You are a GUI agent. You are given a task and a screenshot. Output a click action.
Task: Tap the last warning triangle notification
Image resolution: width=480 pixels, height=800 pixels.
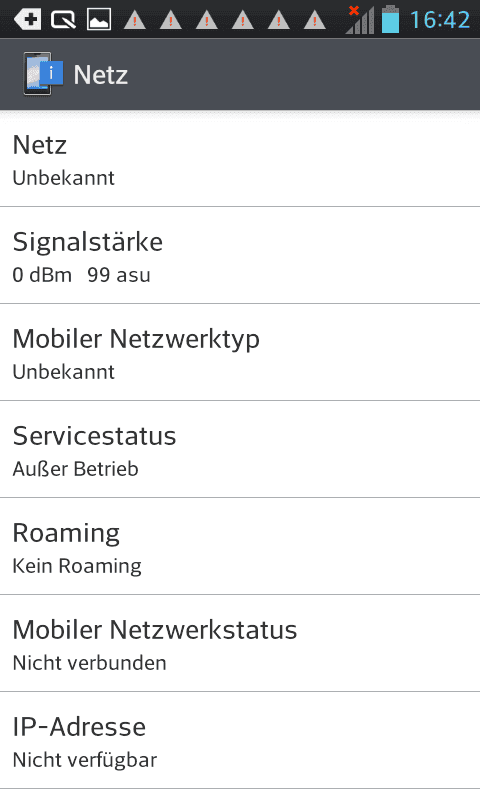pos(315,20)
